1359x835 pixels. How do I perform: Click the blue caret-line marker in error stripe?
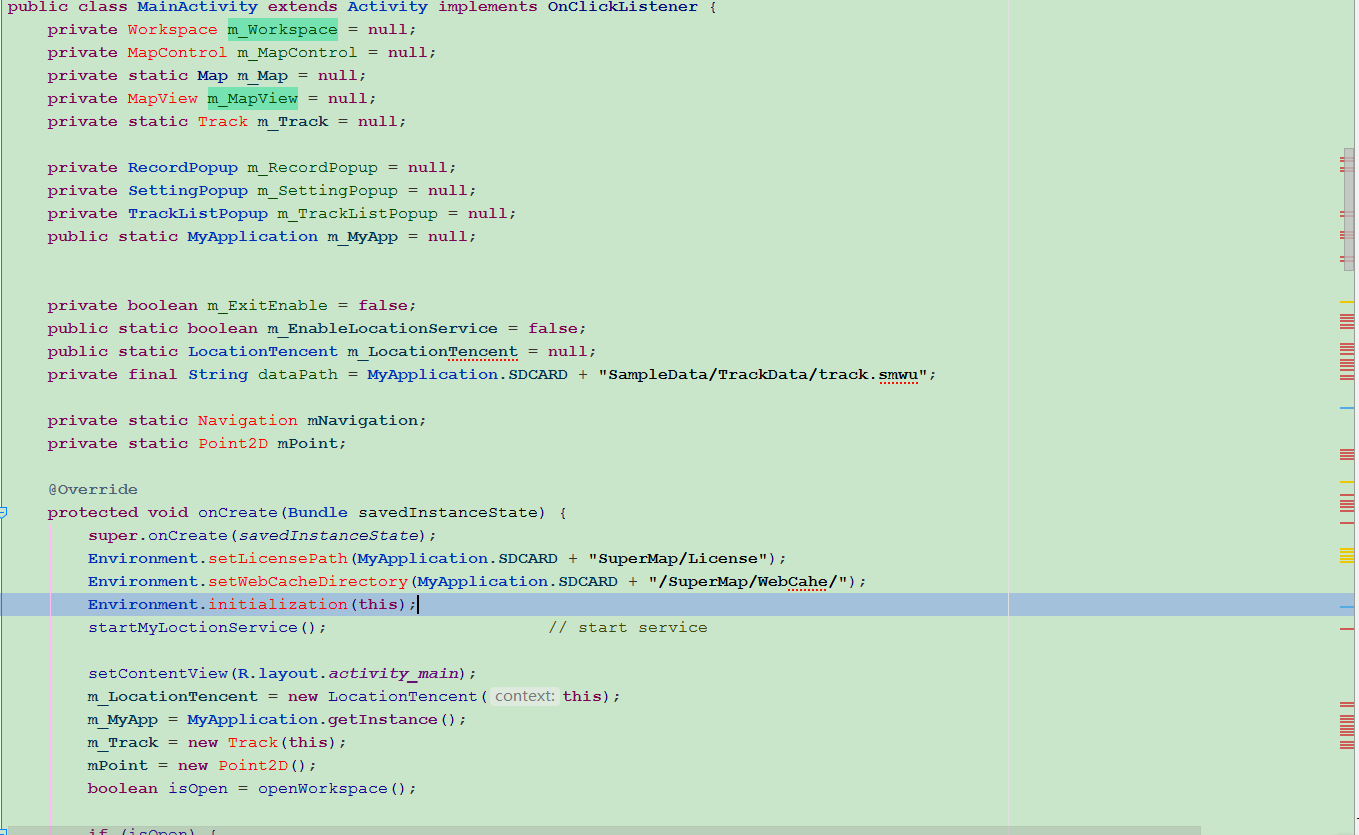[1346, 607]
